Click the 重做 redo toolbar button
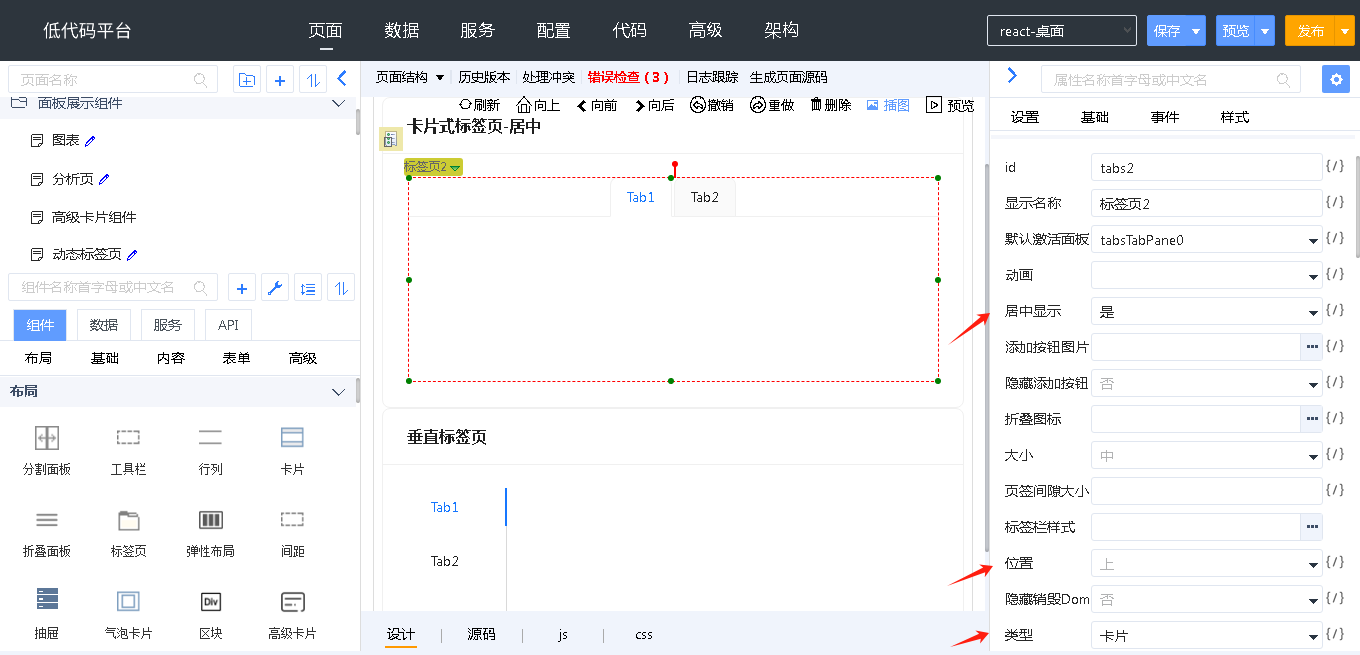The image size is (1360, 655). (772, 105)
